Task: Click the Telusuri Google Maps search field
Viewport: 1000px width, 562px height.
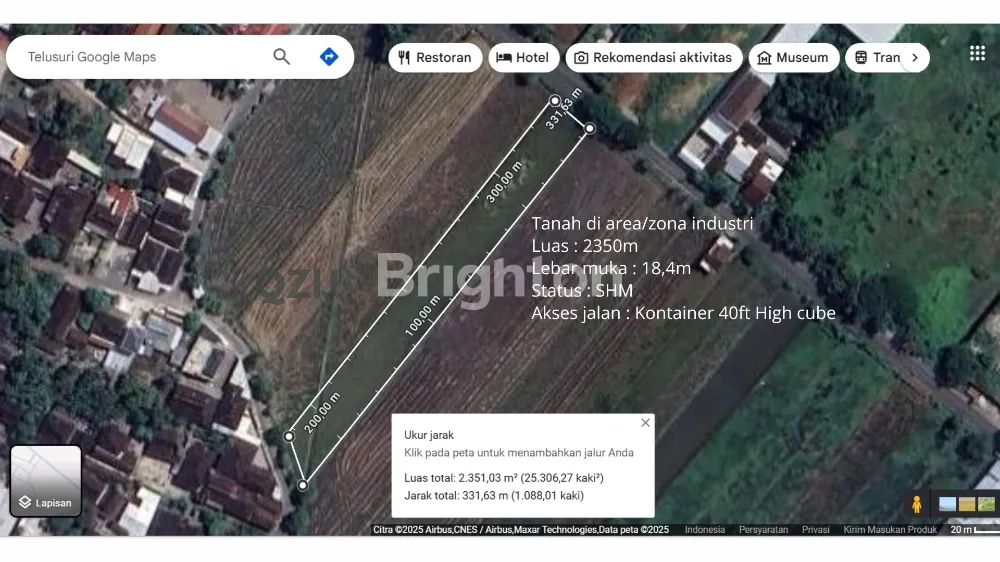Action: (140, 57)
